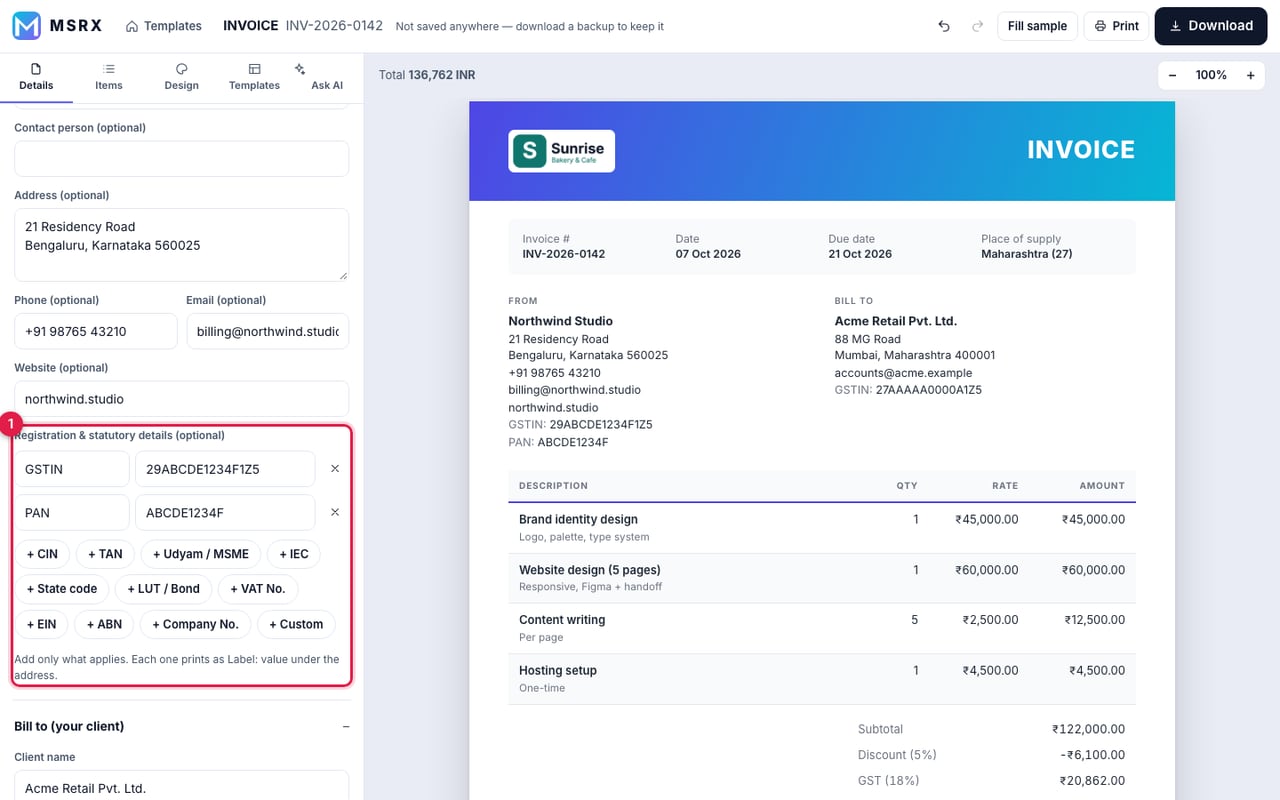Collapse the Bill to section
The width and height of the screenshot is (1280, 800).
pos(346,727)
